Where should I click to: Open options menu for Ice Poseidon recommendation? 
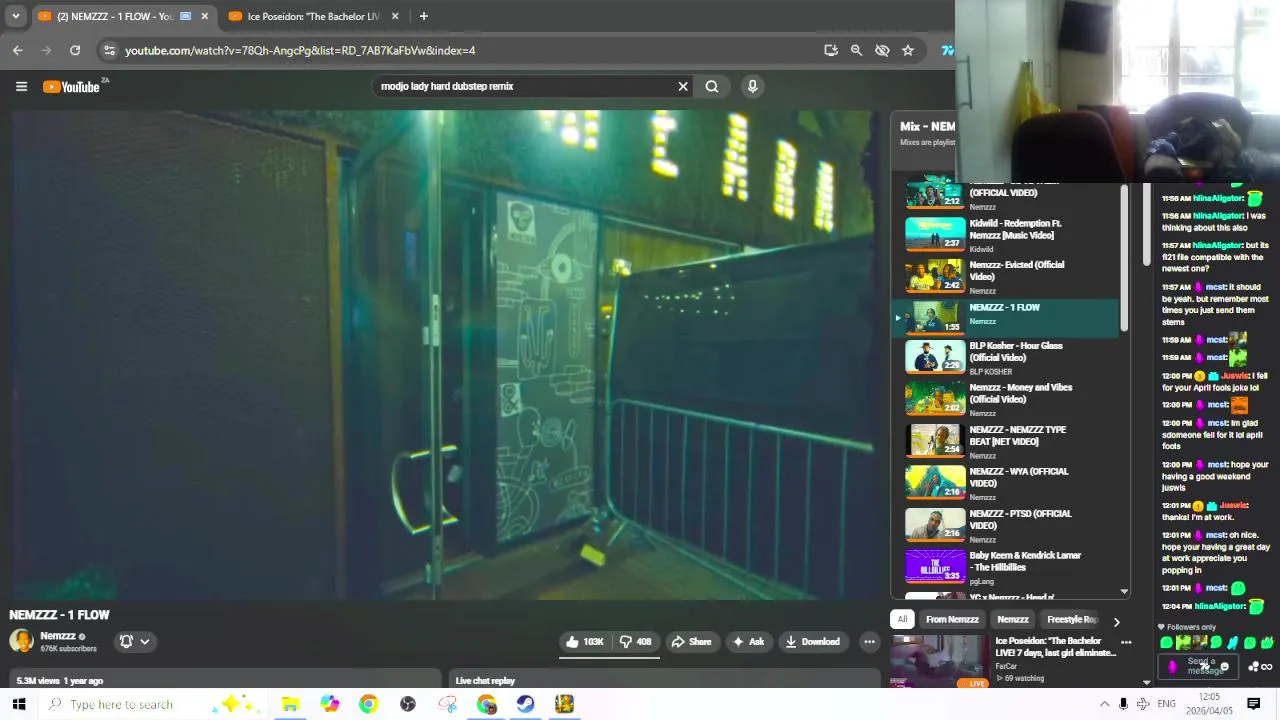[1126, 643]
